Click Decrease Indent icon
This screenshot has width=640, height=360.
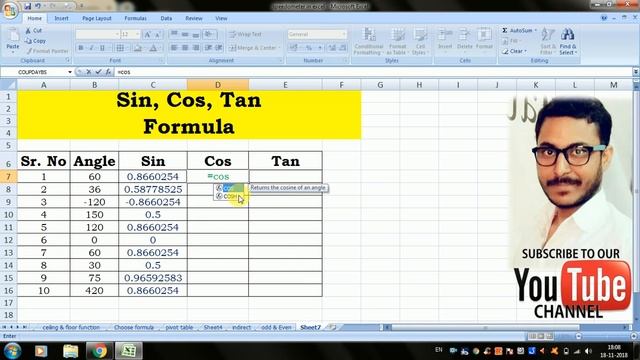(209, 48)
